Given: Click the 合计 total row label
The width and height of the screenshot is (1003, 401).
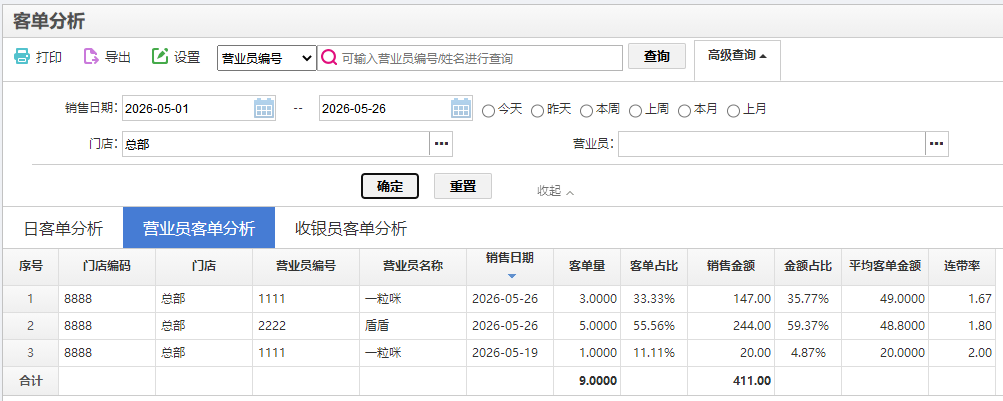Looking at the screenshot, I should click(x=31, y=381).
